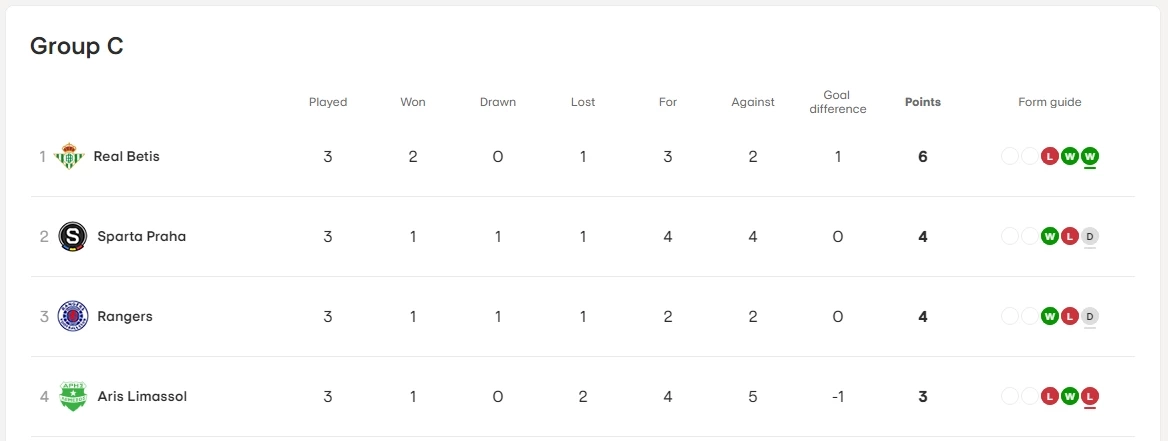Open the Rangers team link
This screenshot has width=1168, height=441.
(124, 316)
